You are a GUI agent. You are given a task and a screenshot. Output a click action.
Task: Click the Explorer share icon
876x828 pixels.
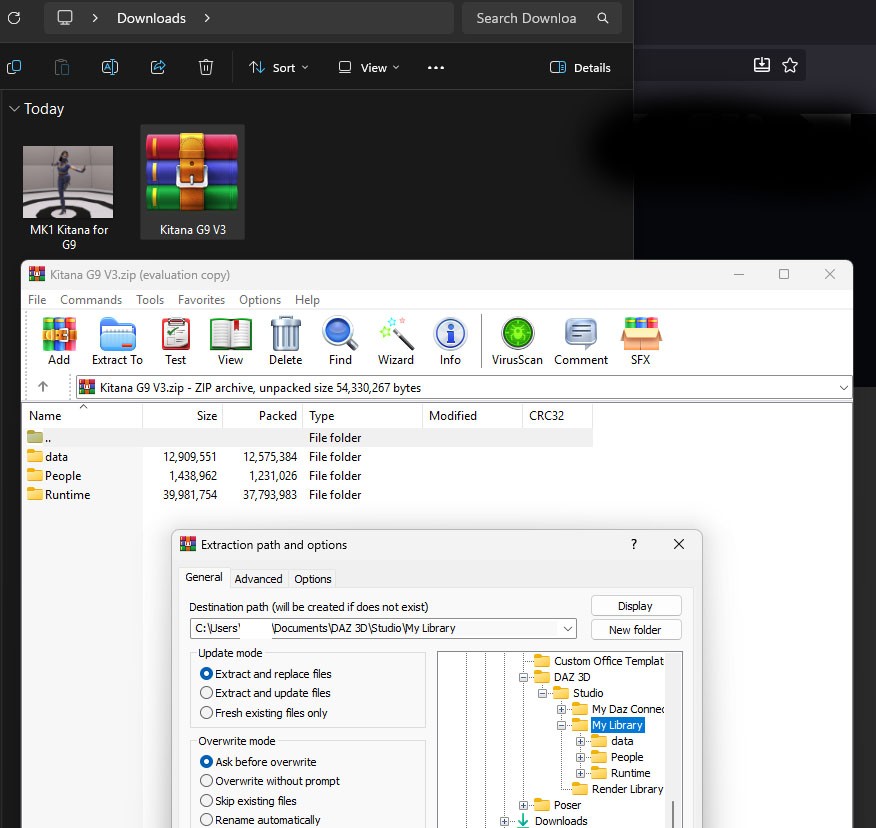(x=158, y=67)
